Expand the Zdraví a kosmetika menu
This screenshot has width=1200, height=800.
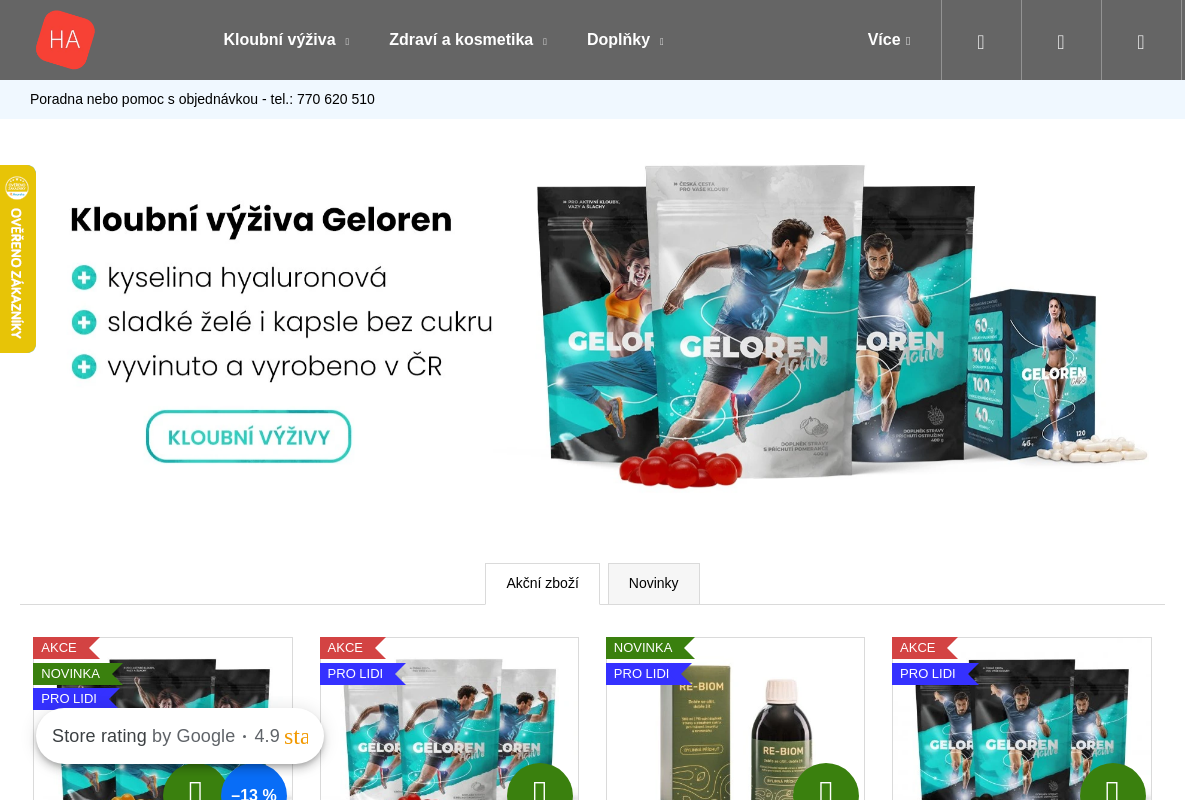(x=468, y=40)
